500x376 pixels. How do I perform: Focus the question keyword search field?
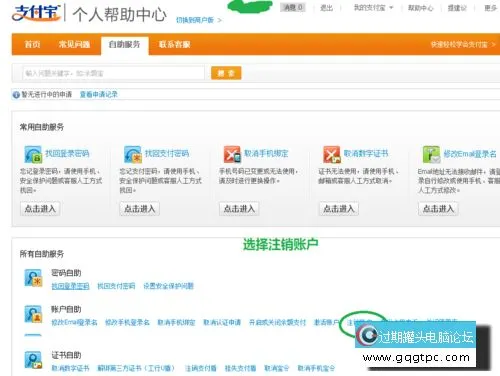pos(113,73)
